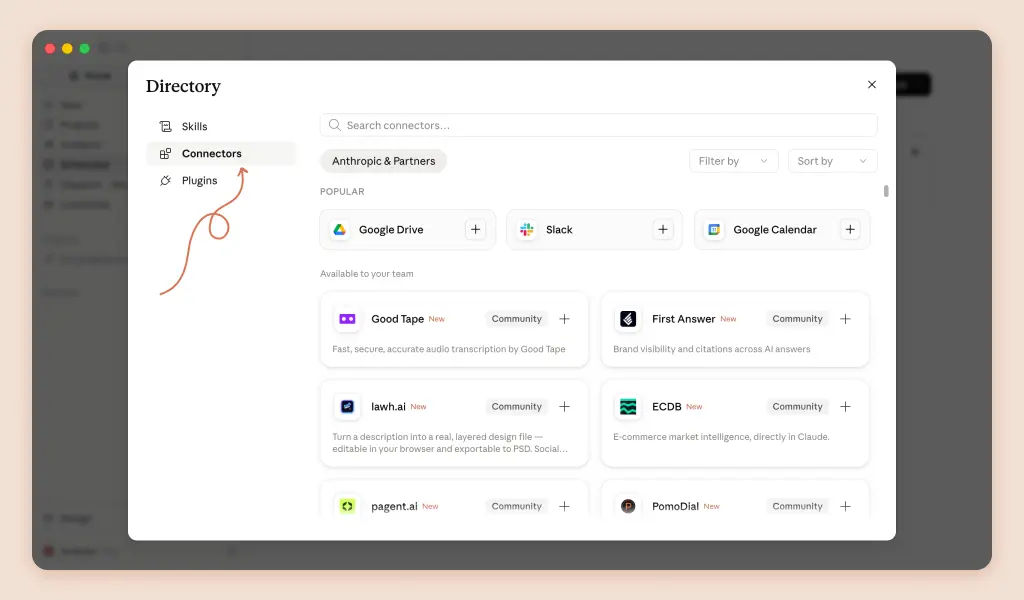Click the Slack connector name
Image resolution: width=1024 pixels, height=600 pixels.
559,229
